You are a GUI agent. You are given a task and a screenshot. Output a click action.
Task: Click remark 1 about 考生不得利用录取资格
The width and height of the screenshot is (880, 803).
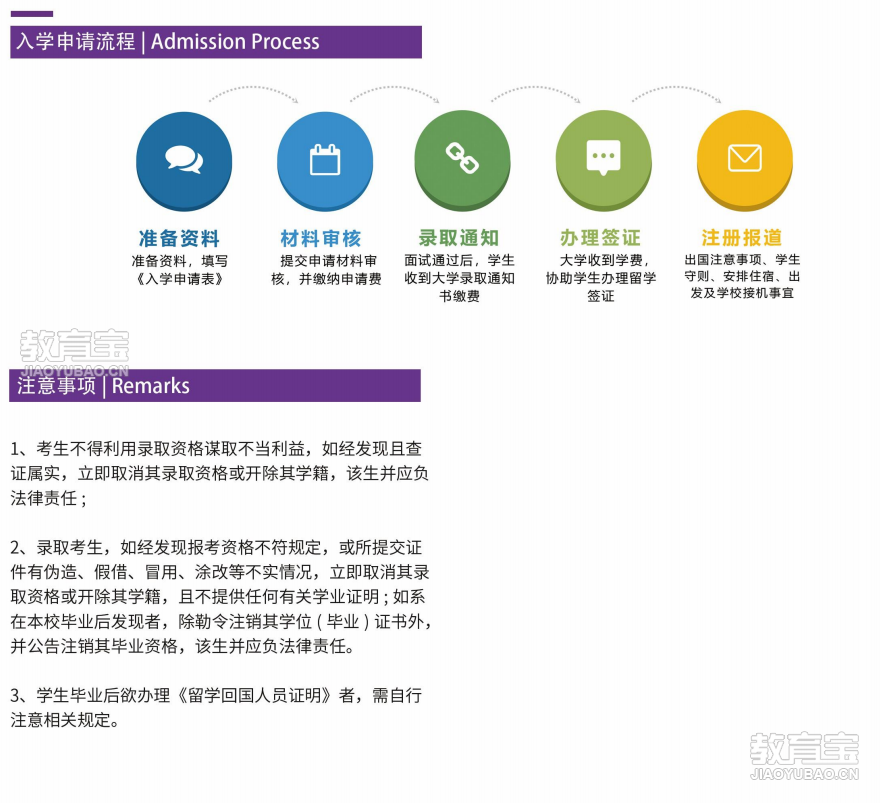(219, 473)
